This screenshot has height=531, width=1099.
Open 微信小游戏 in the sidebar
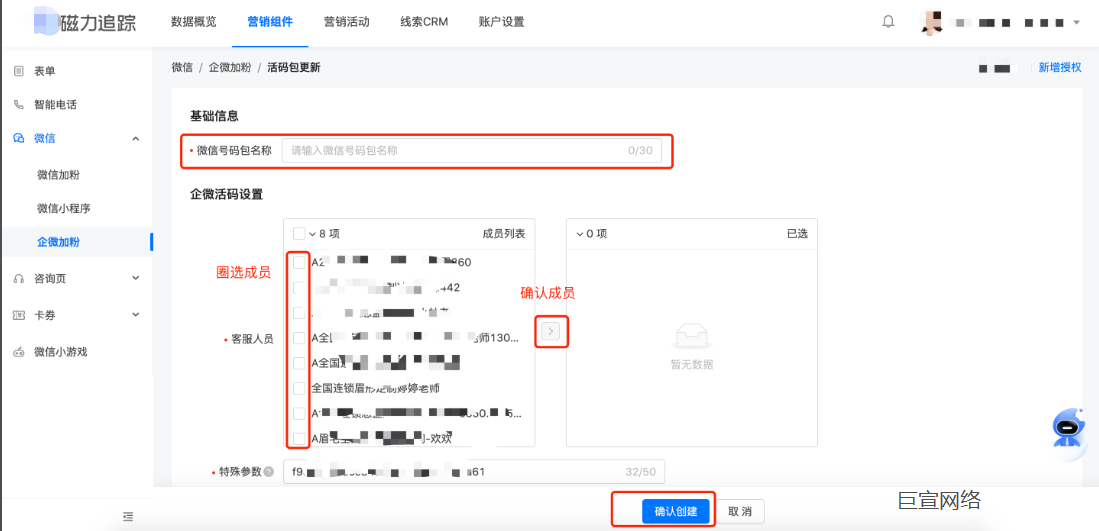coord(60,352)
